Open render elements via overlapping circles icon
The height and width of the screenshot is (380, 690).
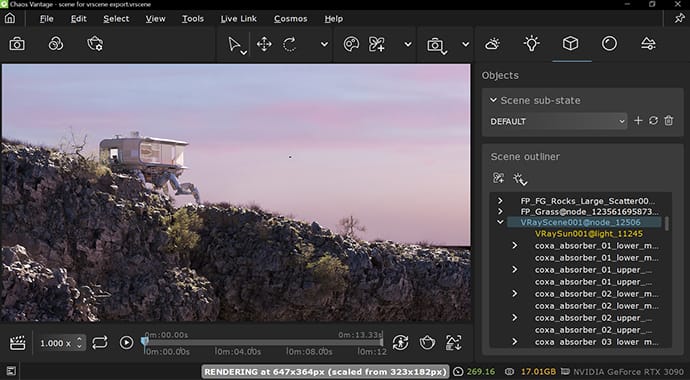56,44
